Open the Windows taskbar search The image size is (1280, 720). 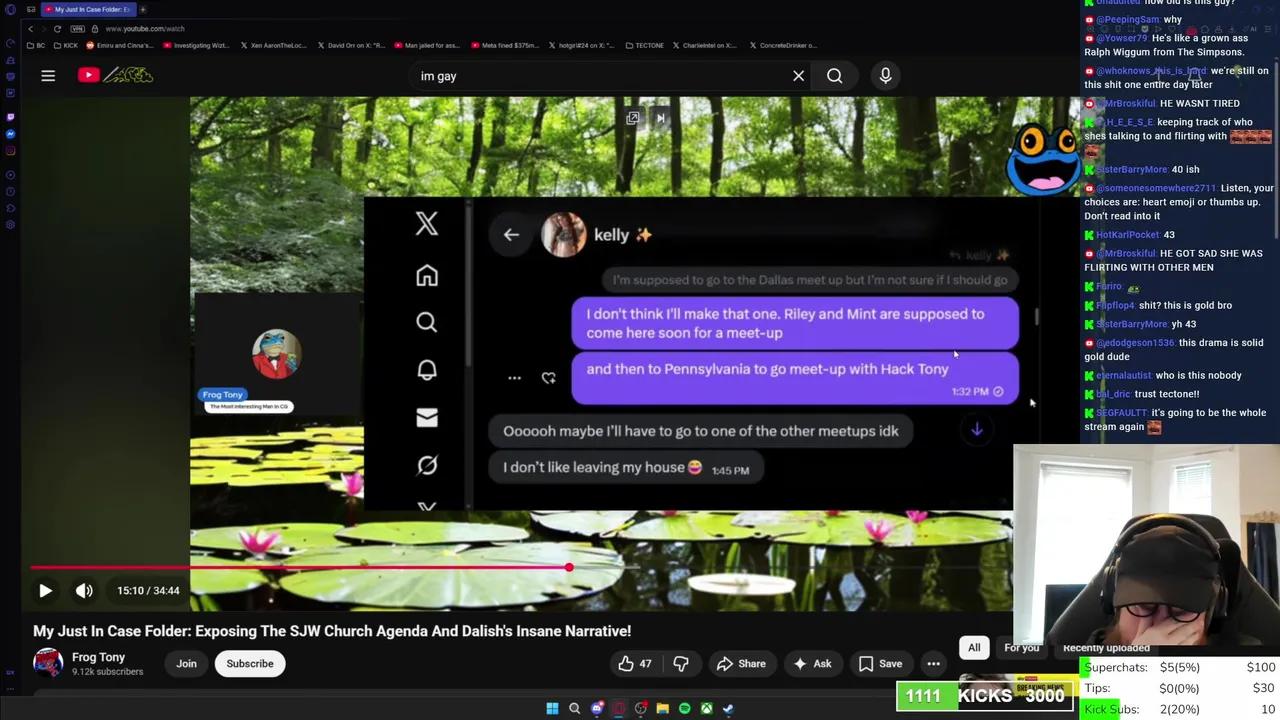[x=574, y=709]
